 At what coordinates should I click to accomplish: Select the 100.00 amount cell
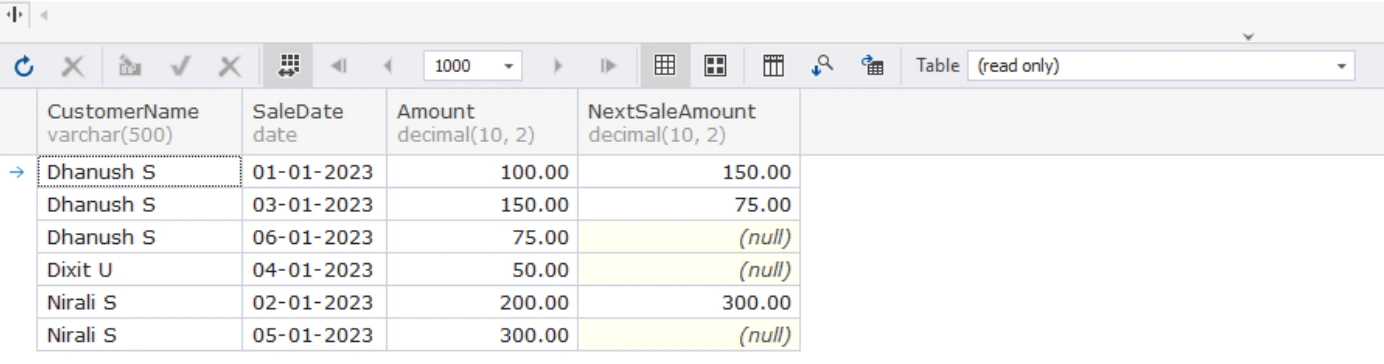click(482, 172)
